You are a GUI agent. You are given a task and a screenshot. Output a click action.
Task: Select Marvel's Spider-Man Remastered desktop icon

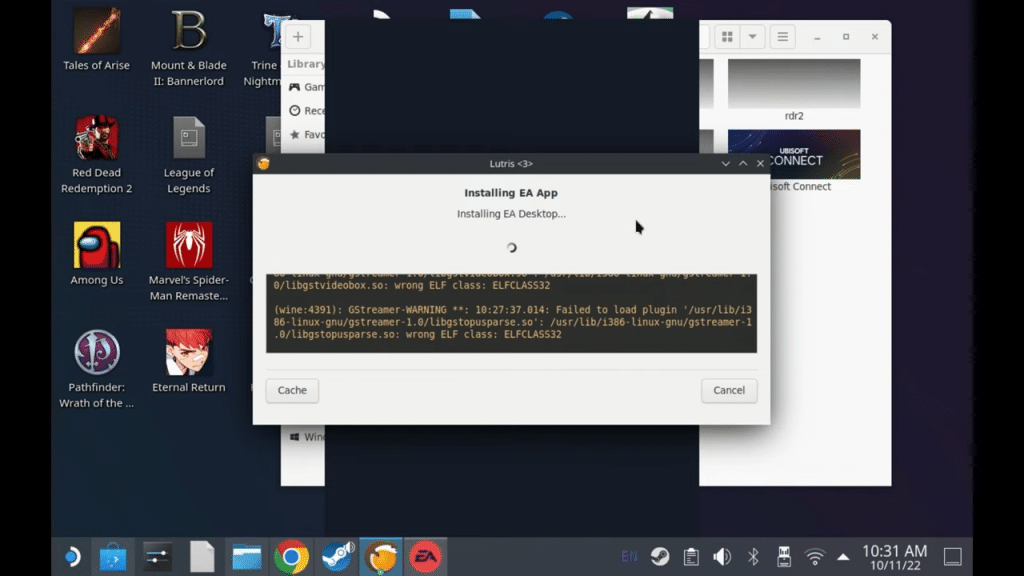point(189,261)
